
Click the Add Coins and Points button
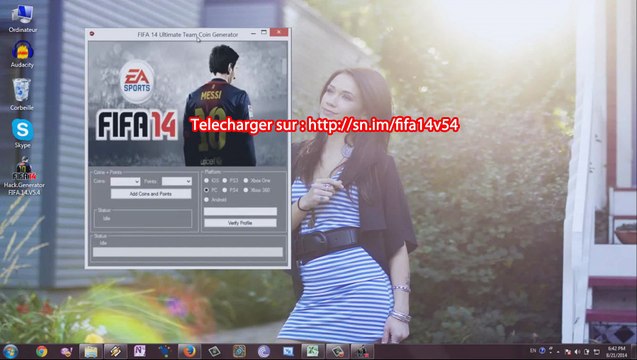tap(151, 194)
